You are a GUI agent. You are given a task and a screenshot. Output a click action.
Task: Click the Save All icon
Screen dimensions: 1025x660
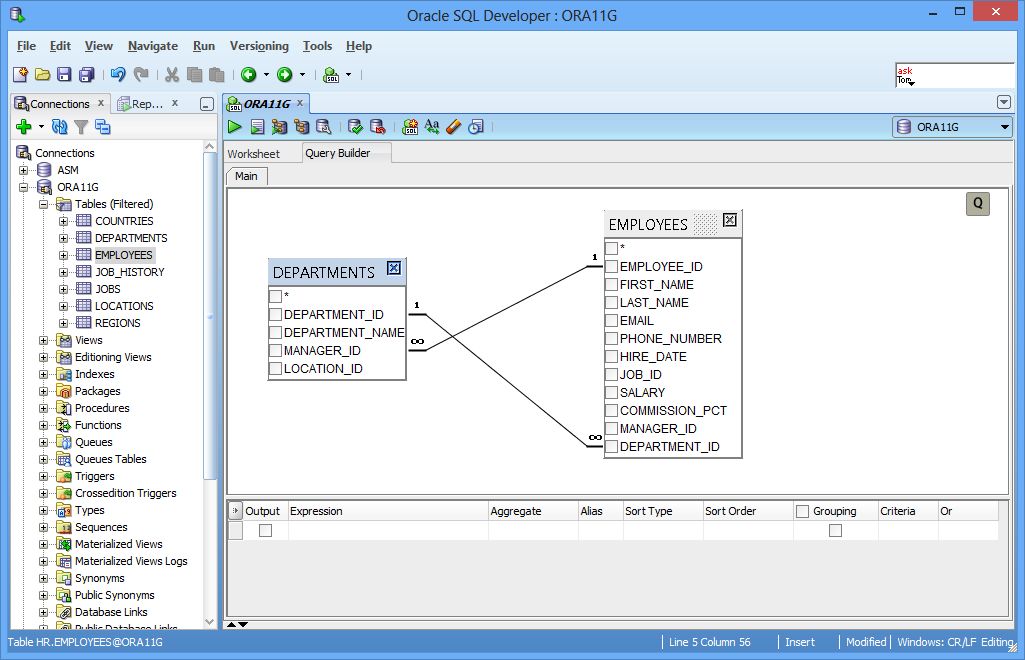86,74
